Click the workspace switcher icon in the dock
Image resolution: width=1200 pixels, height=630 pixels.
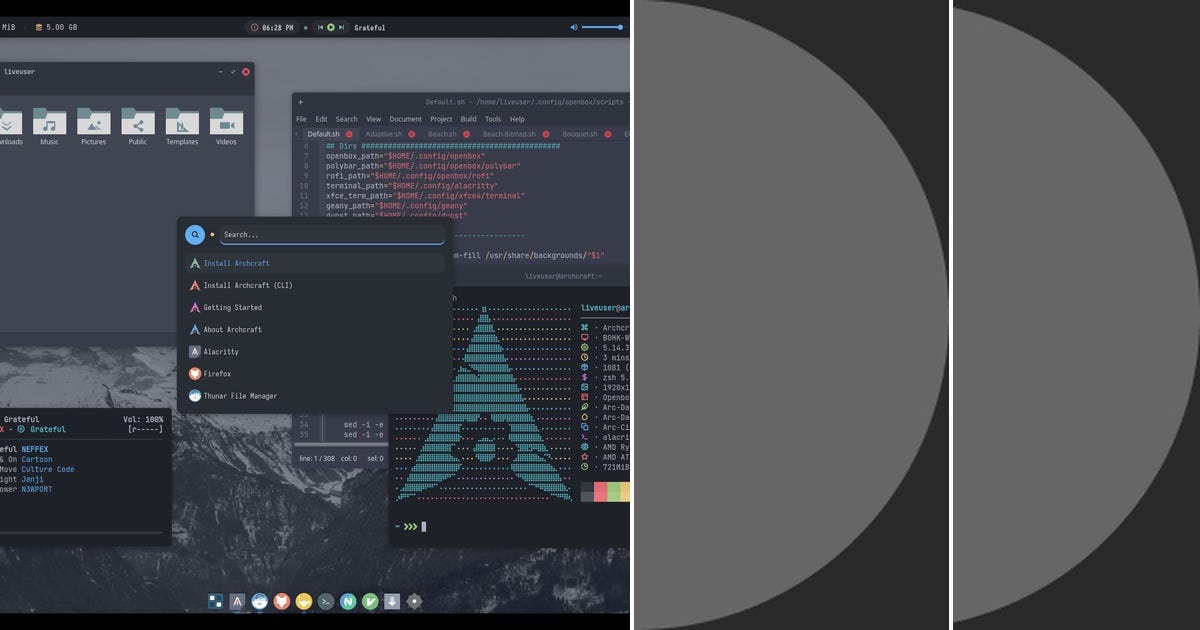[215, 601]
